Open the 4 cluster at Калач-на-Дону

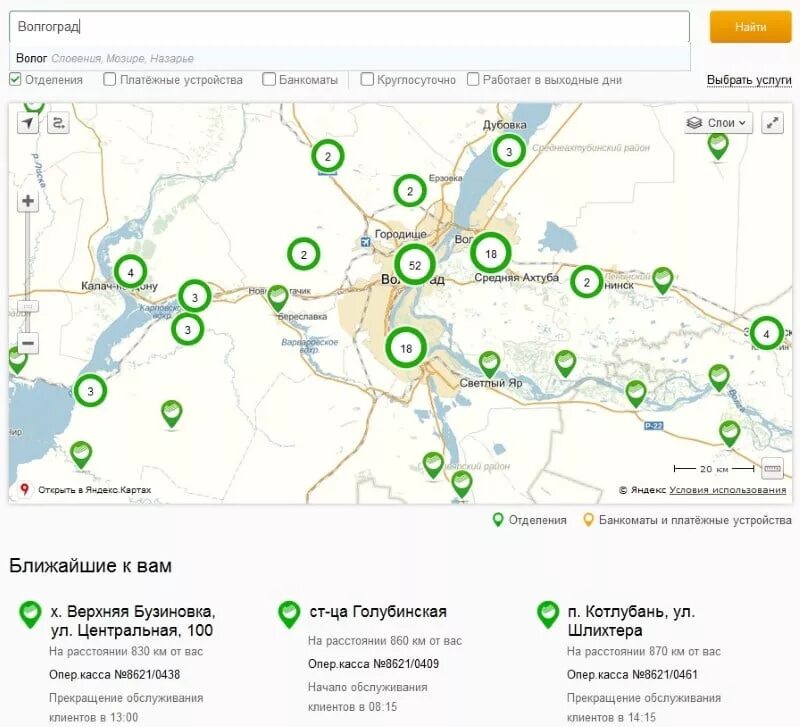tap(131, 272)
